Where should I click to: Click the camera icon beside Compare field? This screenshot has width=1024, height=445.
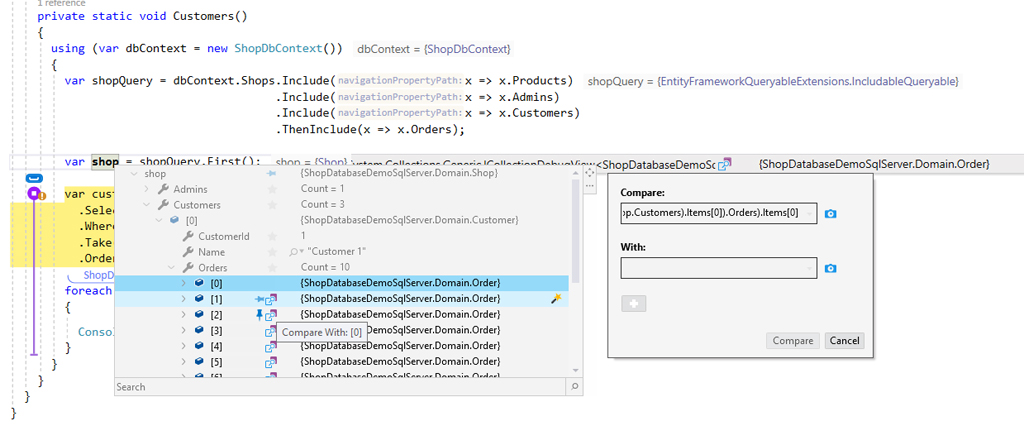point(830,214)
